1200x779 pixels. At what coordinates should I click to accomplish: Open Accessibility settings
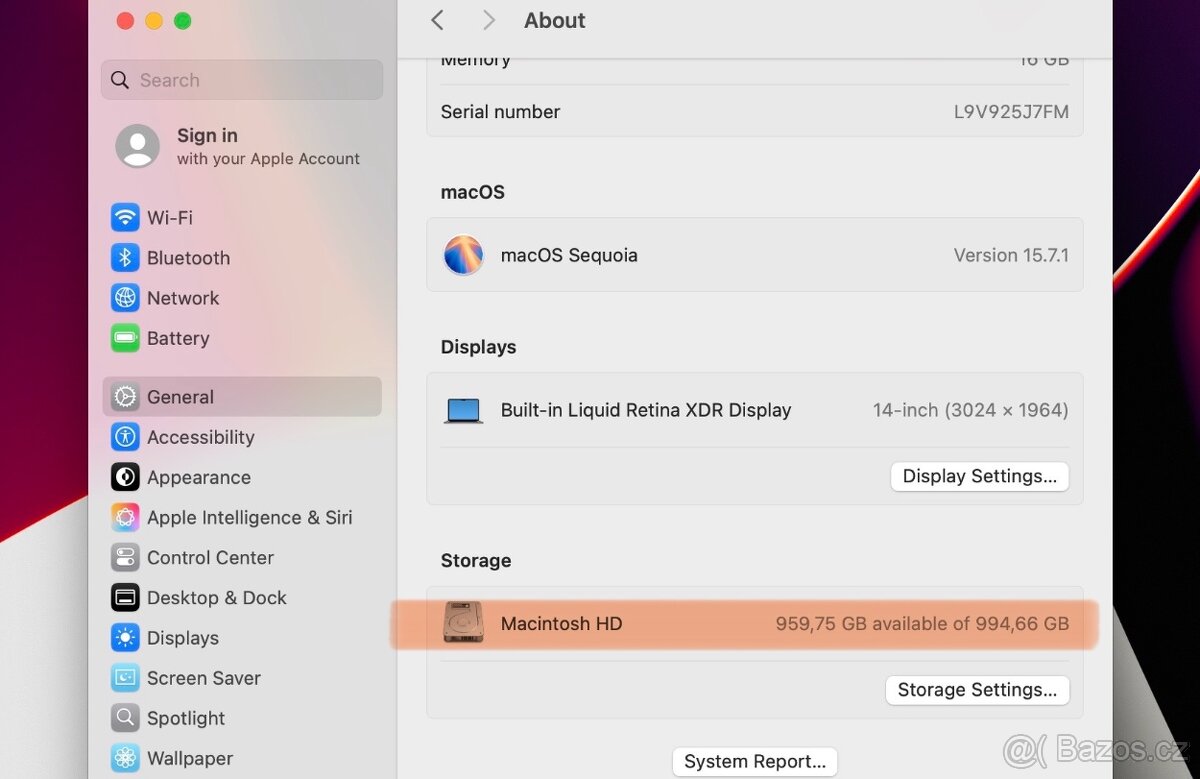pyautogui.click(x=201, y=437)
